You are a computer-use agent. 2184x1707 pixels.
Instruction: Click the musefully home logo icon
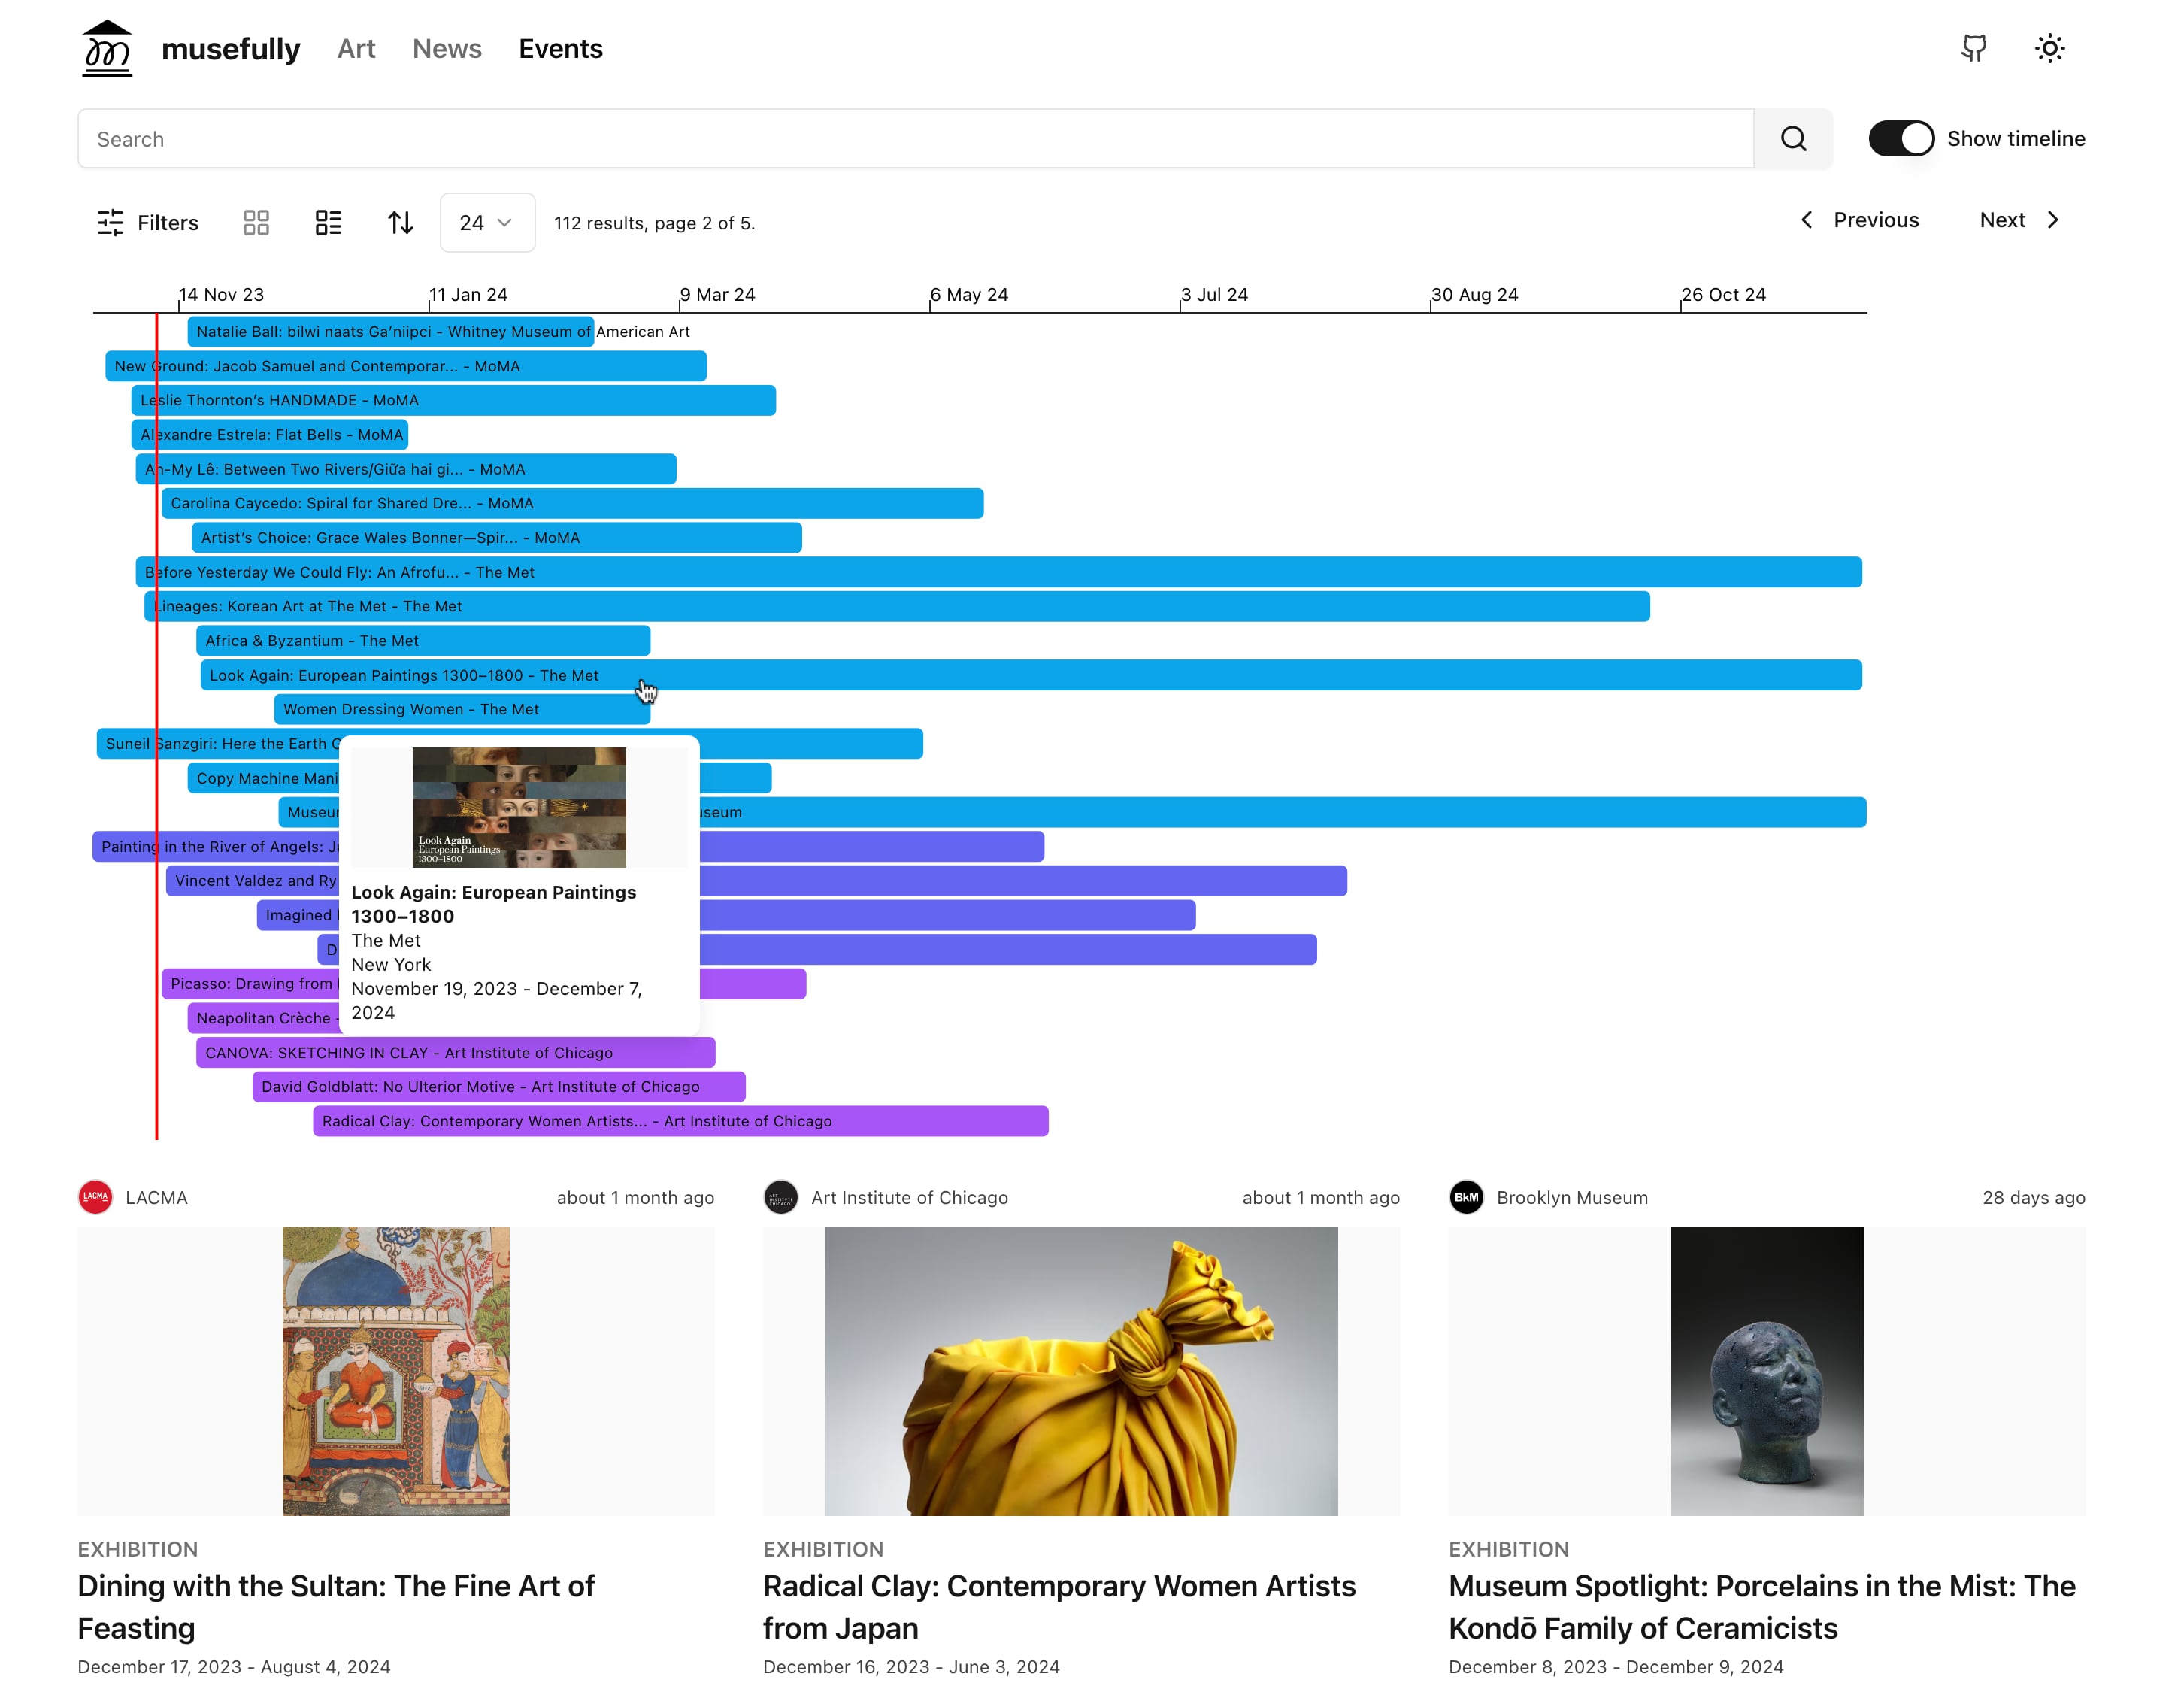point(106,48)
